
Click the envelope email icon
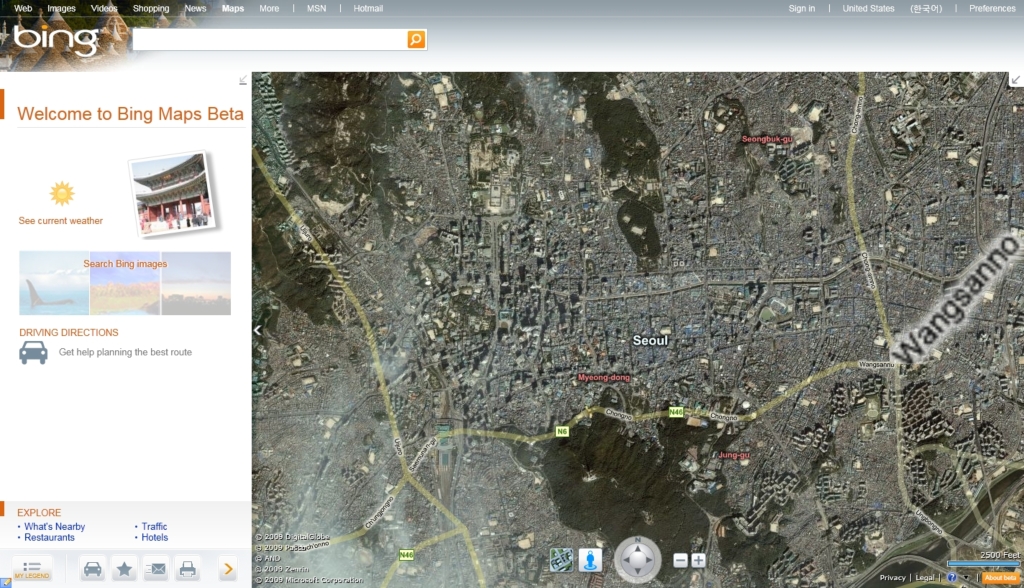155,569
